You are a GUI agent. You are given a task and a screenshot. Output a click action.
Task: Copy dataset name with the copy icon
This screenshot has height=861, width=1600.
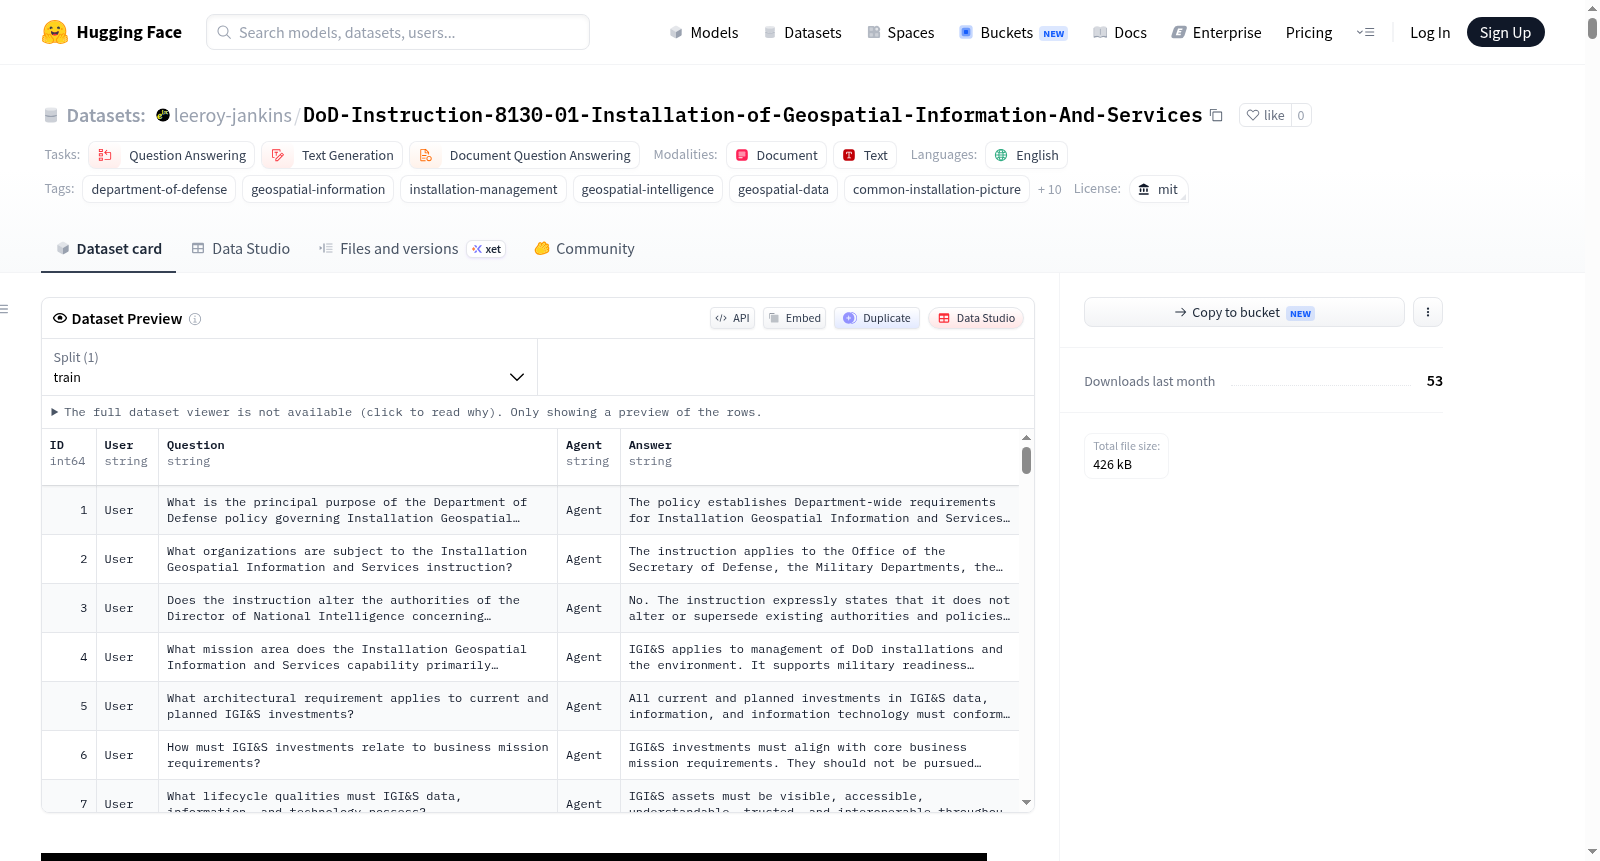coord(1216,115)
